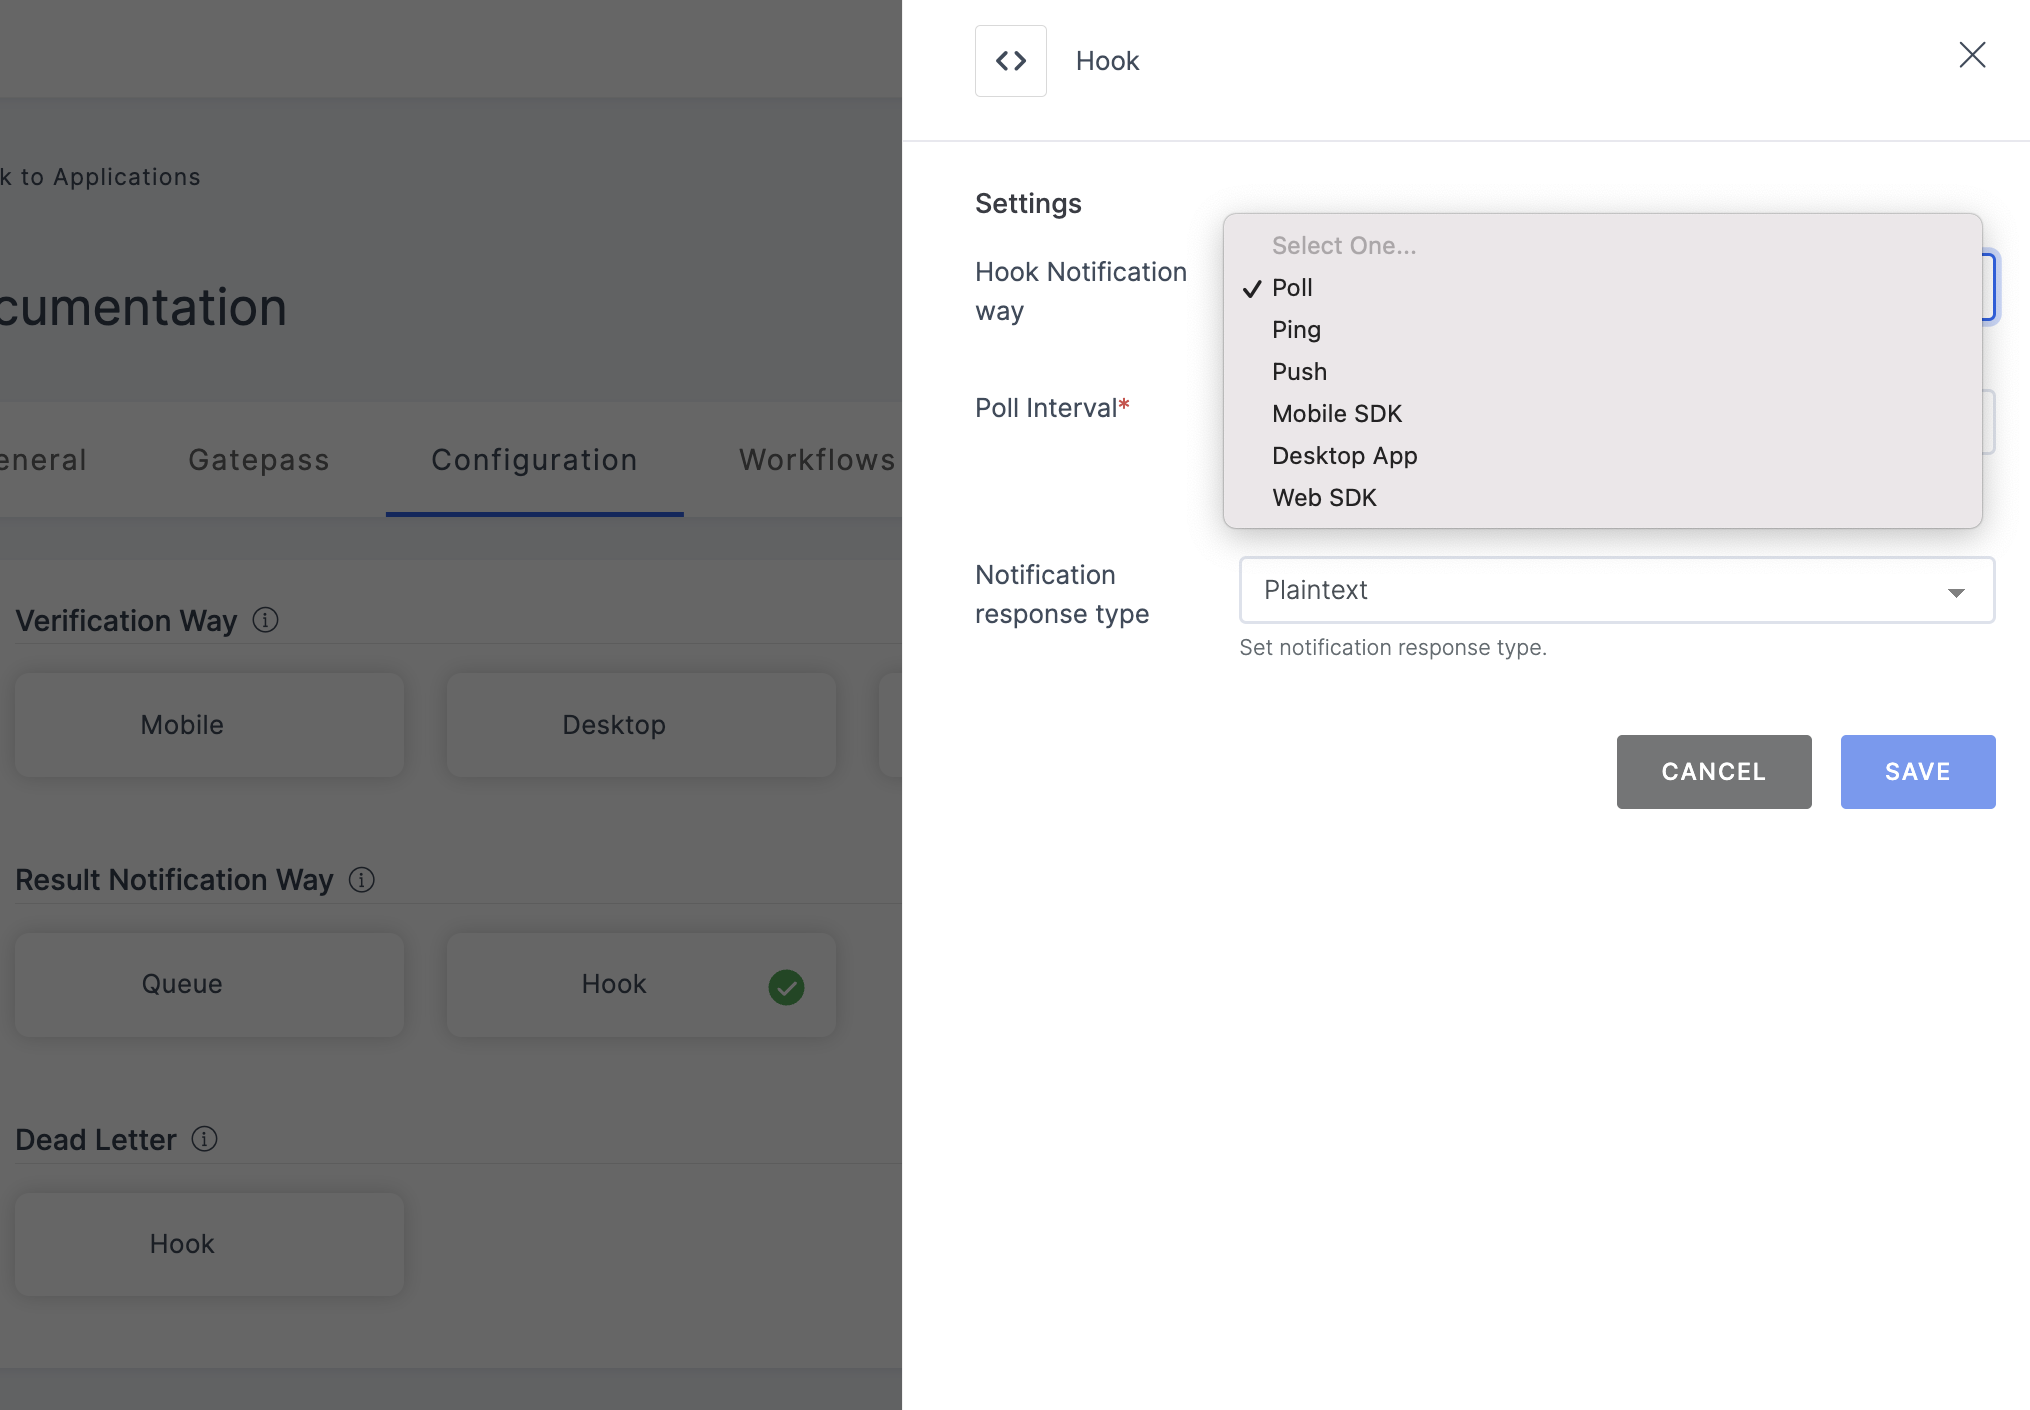Open Notification response type dropdown
The height and width of the screenshot is (1410, 2030).
tap(1617, 589)
